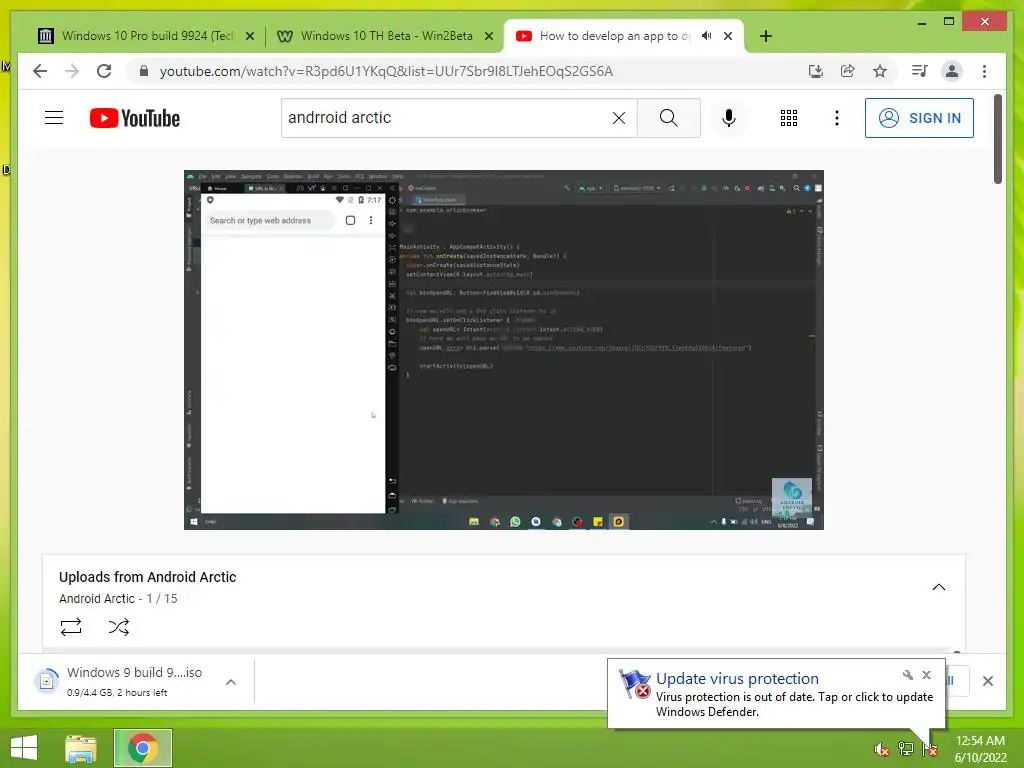View site security lock info
Image resolution: width=1024 pixels, height=768 pixels.
[144, 71]
